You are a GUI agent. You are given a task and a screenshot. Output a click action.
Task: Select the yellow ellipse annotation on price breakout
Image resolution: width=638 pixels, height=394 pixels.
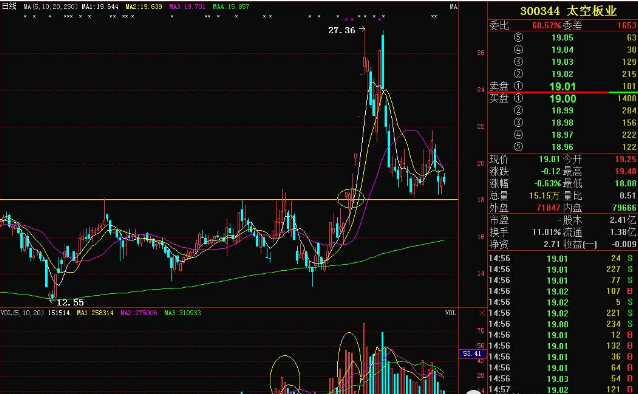click(x=350, y=199)
